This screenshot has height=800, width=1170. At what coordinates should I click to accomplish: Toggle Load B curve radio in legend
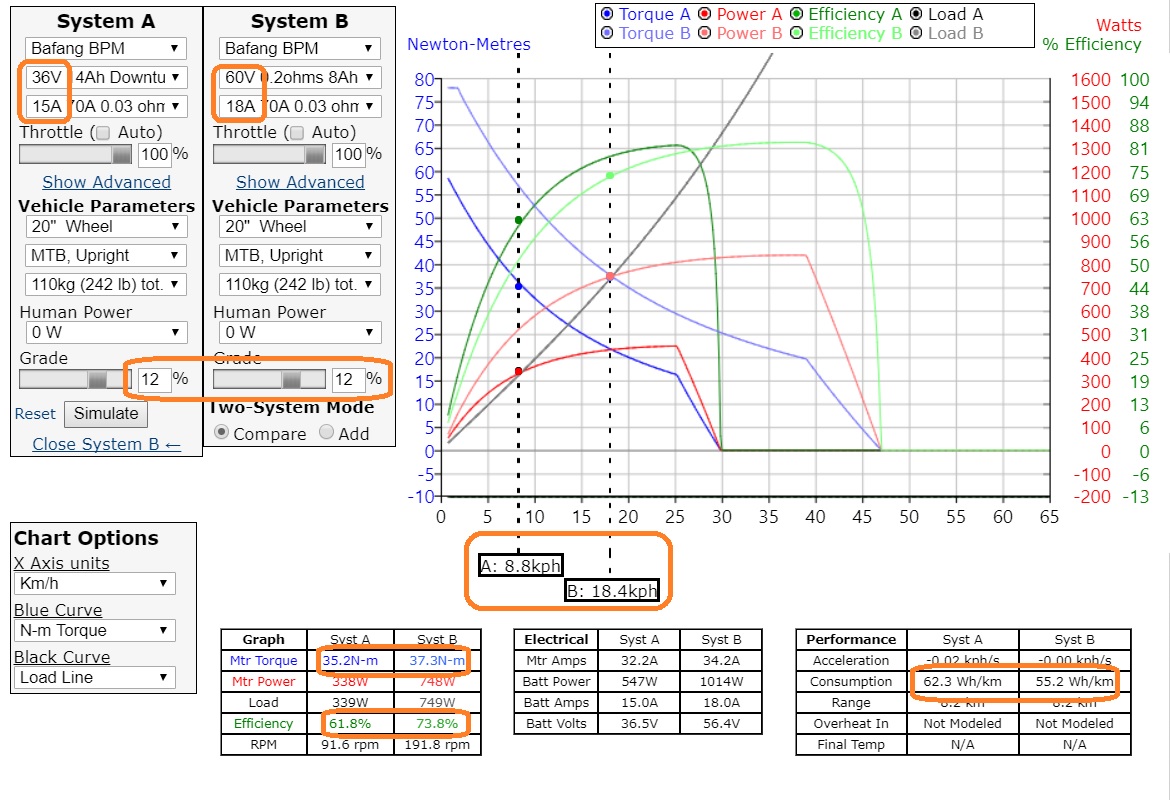[x=916, y=33]
